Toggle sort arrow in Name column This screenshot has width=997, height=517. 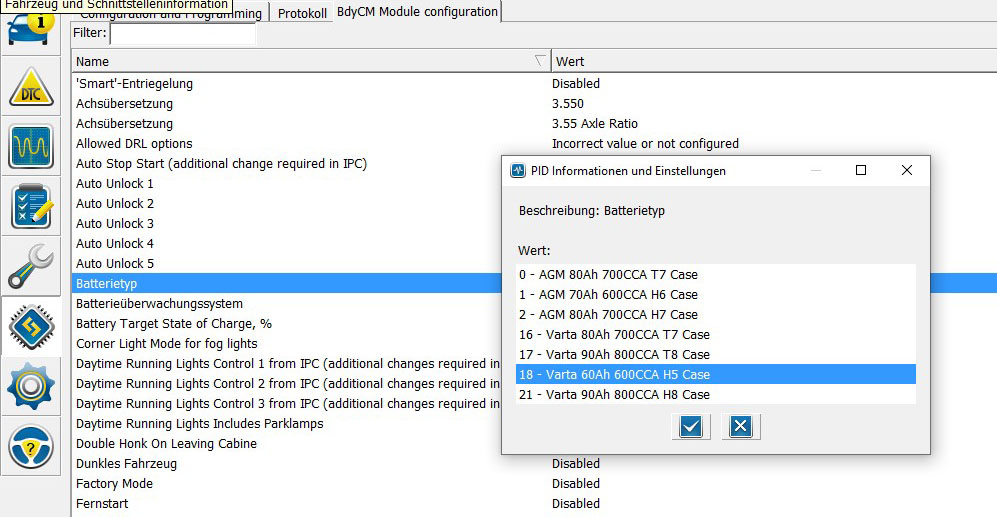coord(540,60)
